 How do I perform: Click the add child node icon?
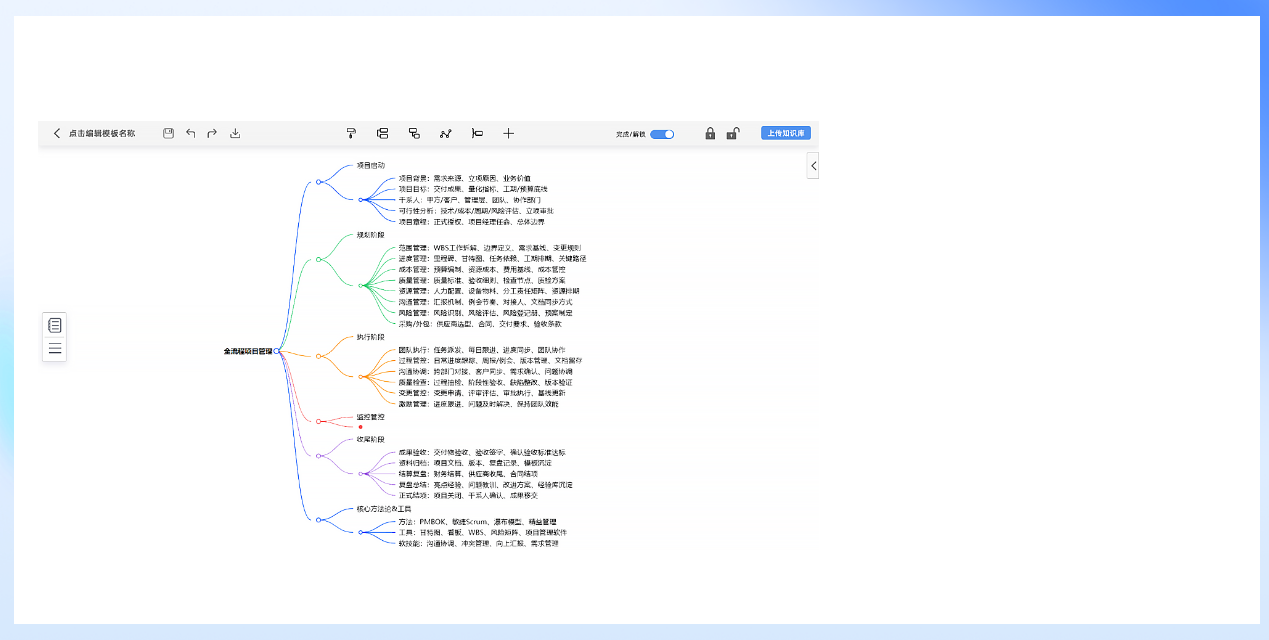click(414, 133)
